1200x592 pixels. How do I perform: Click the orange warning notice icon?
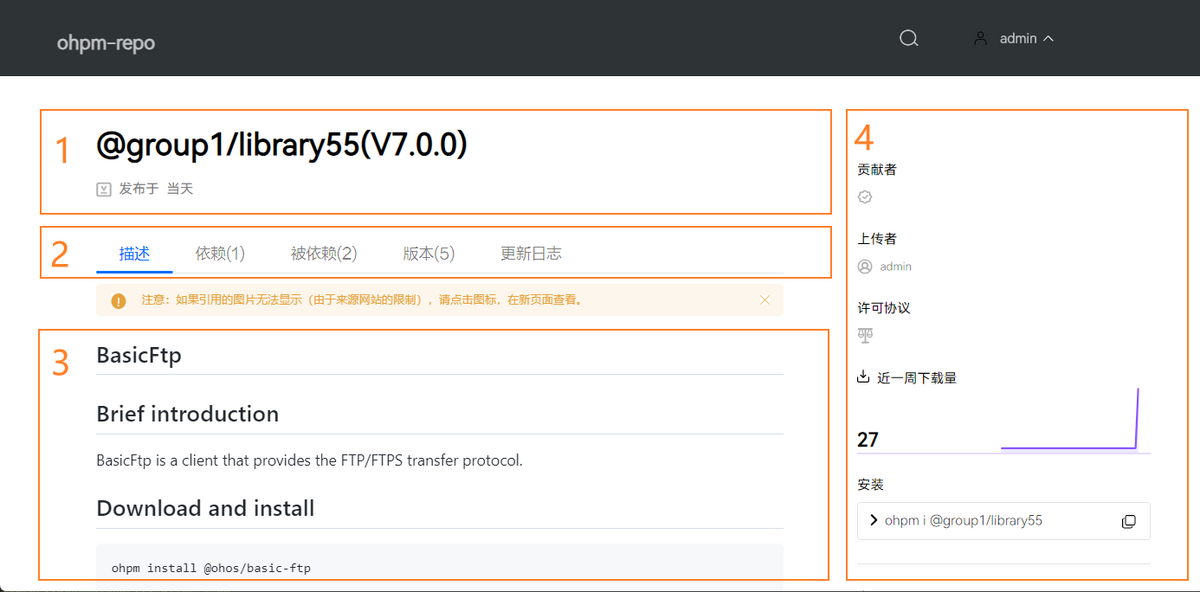pyautogui.click(x=119, y=300)
